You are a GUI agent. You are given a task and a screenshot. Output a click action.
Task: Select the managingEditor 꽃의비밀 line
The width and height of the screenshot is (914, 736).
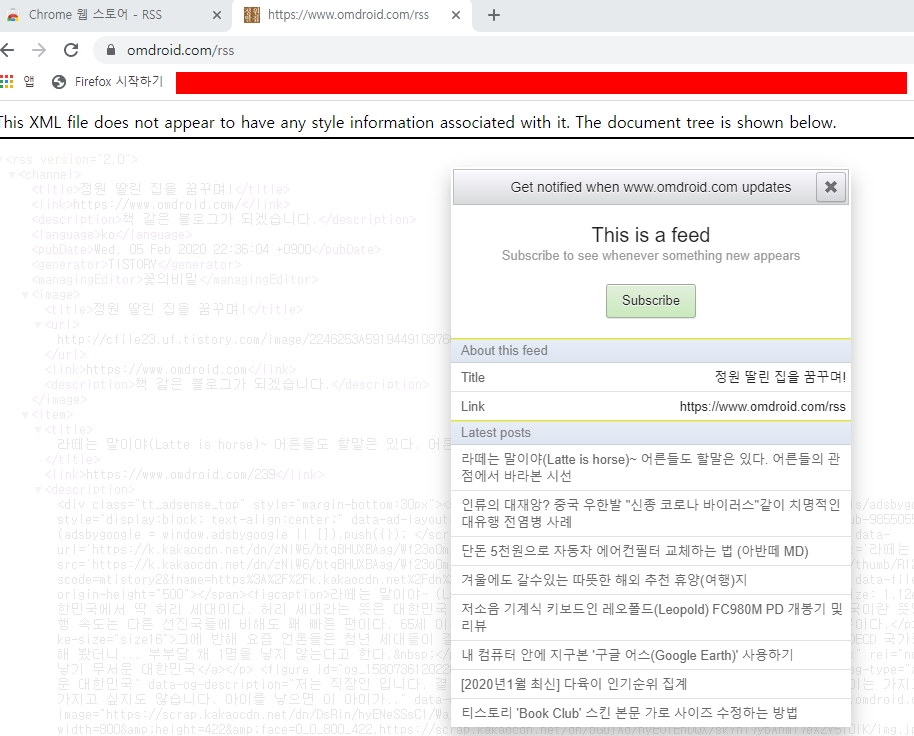[175, 280]
